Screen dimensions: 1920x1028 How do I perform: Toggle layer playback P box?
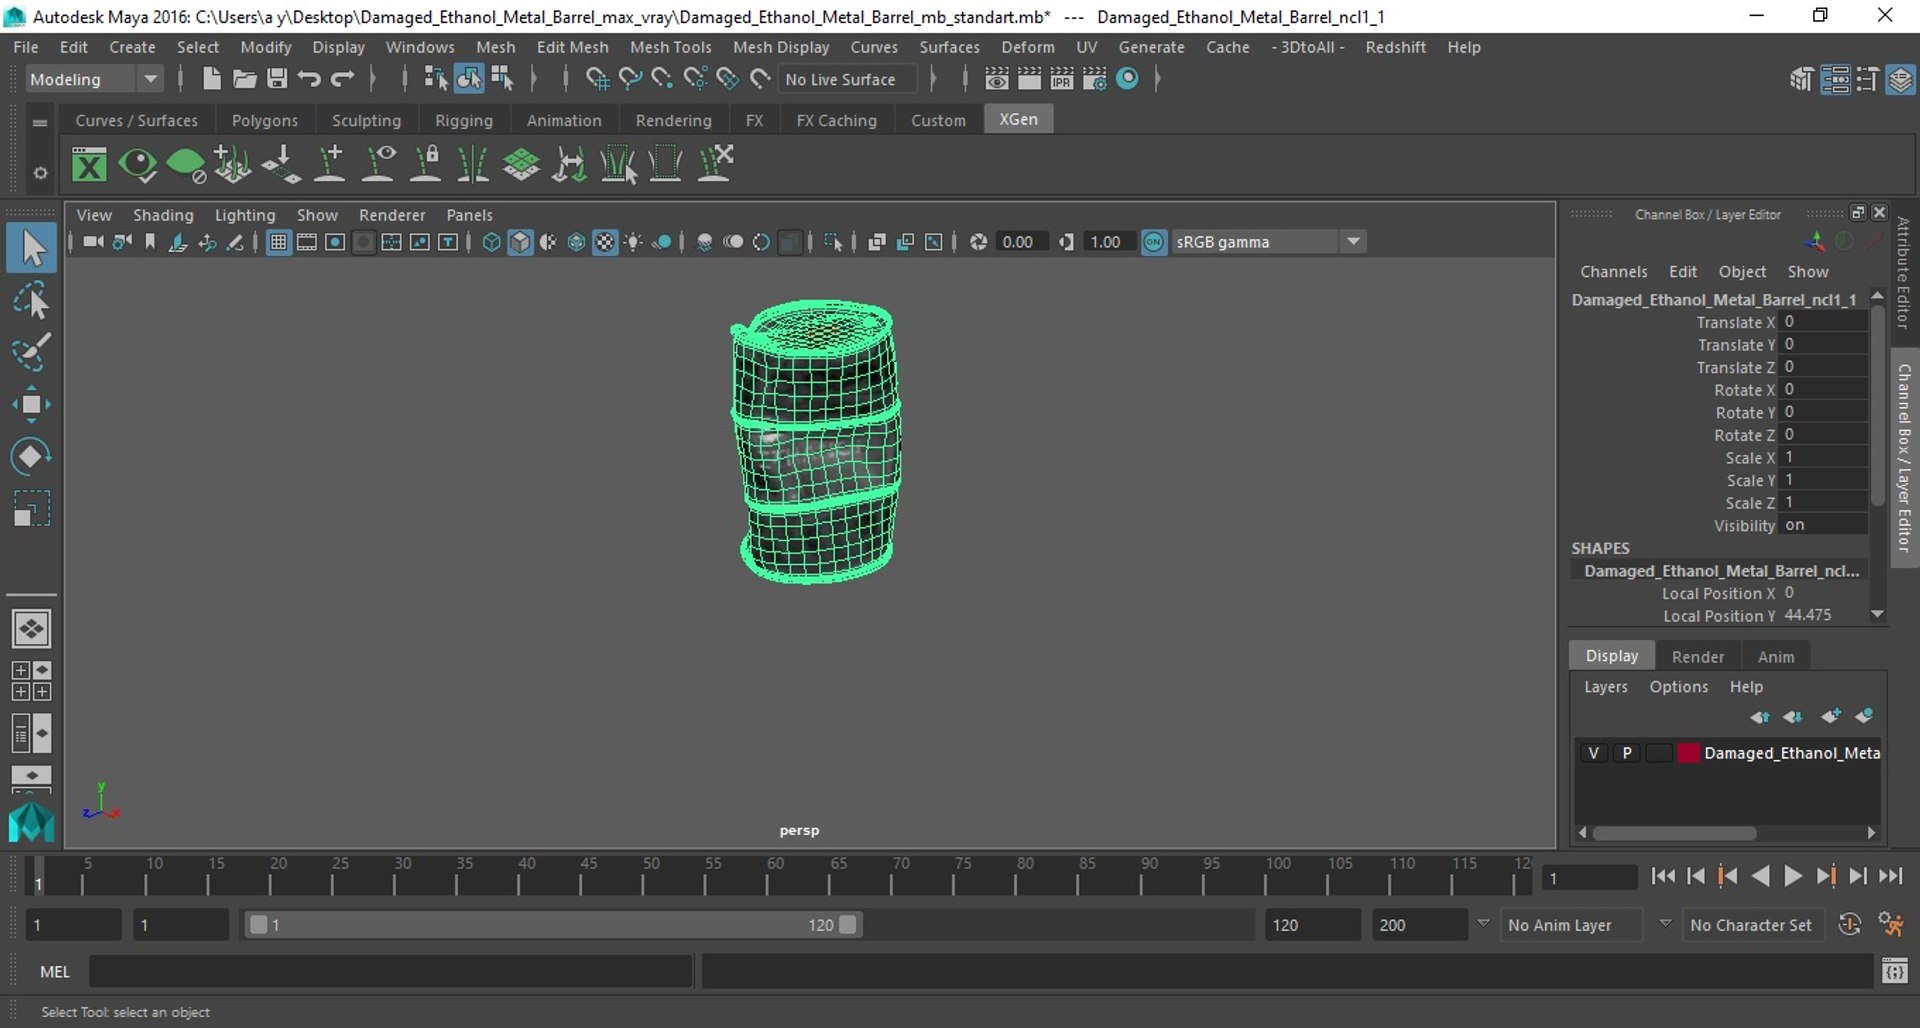pyautogui.click(x=1627, y=753)
